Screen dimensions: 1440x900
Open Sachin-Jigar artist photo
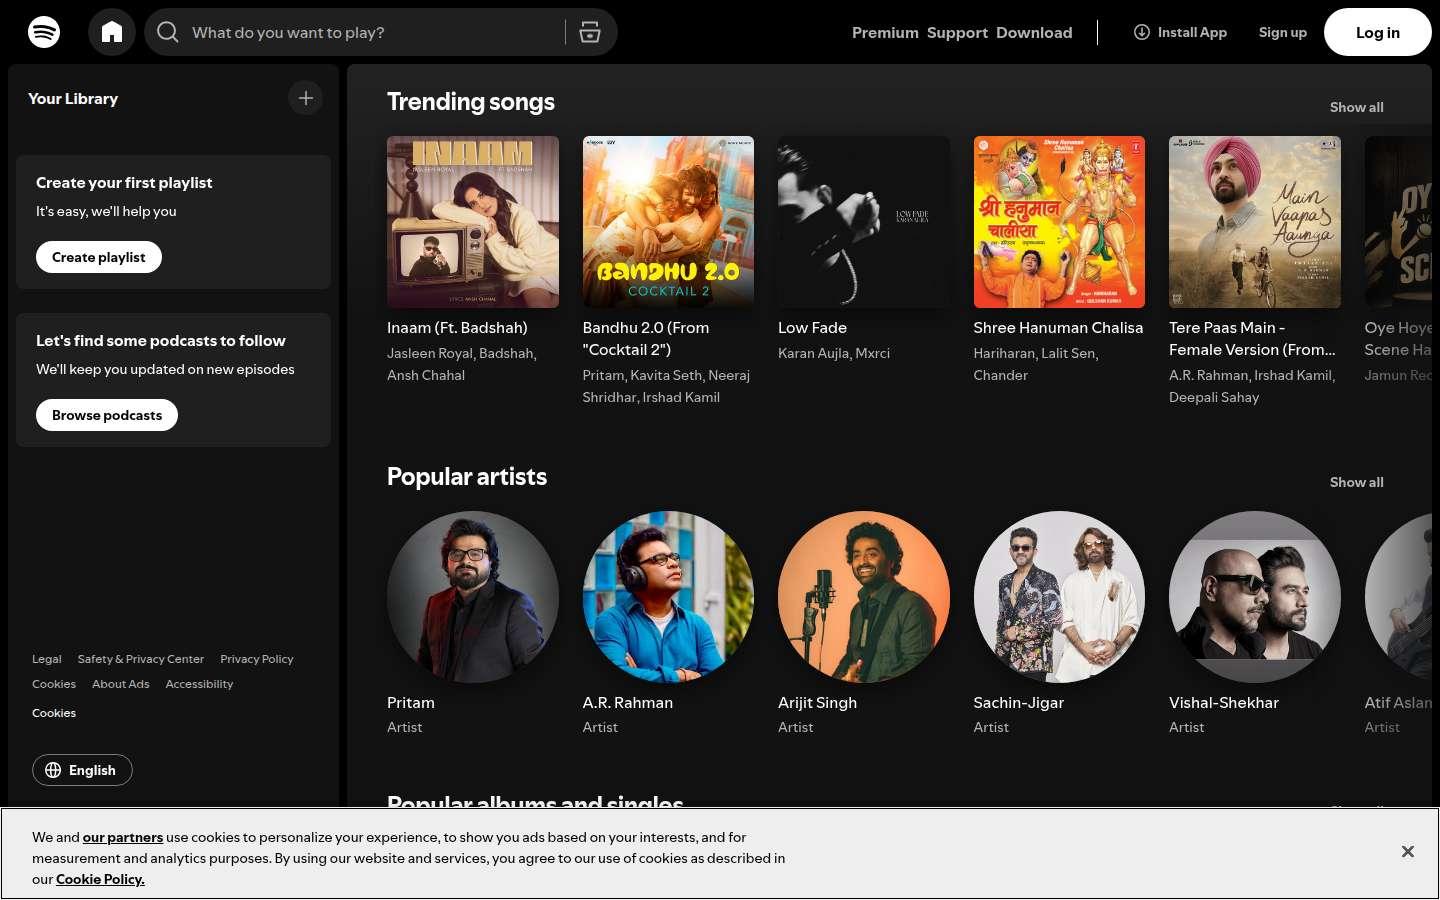[1059, 597]
